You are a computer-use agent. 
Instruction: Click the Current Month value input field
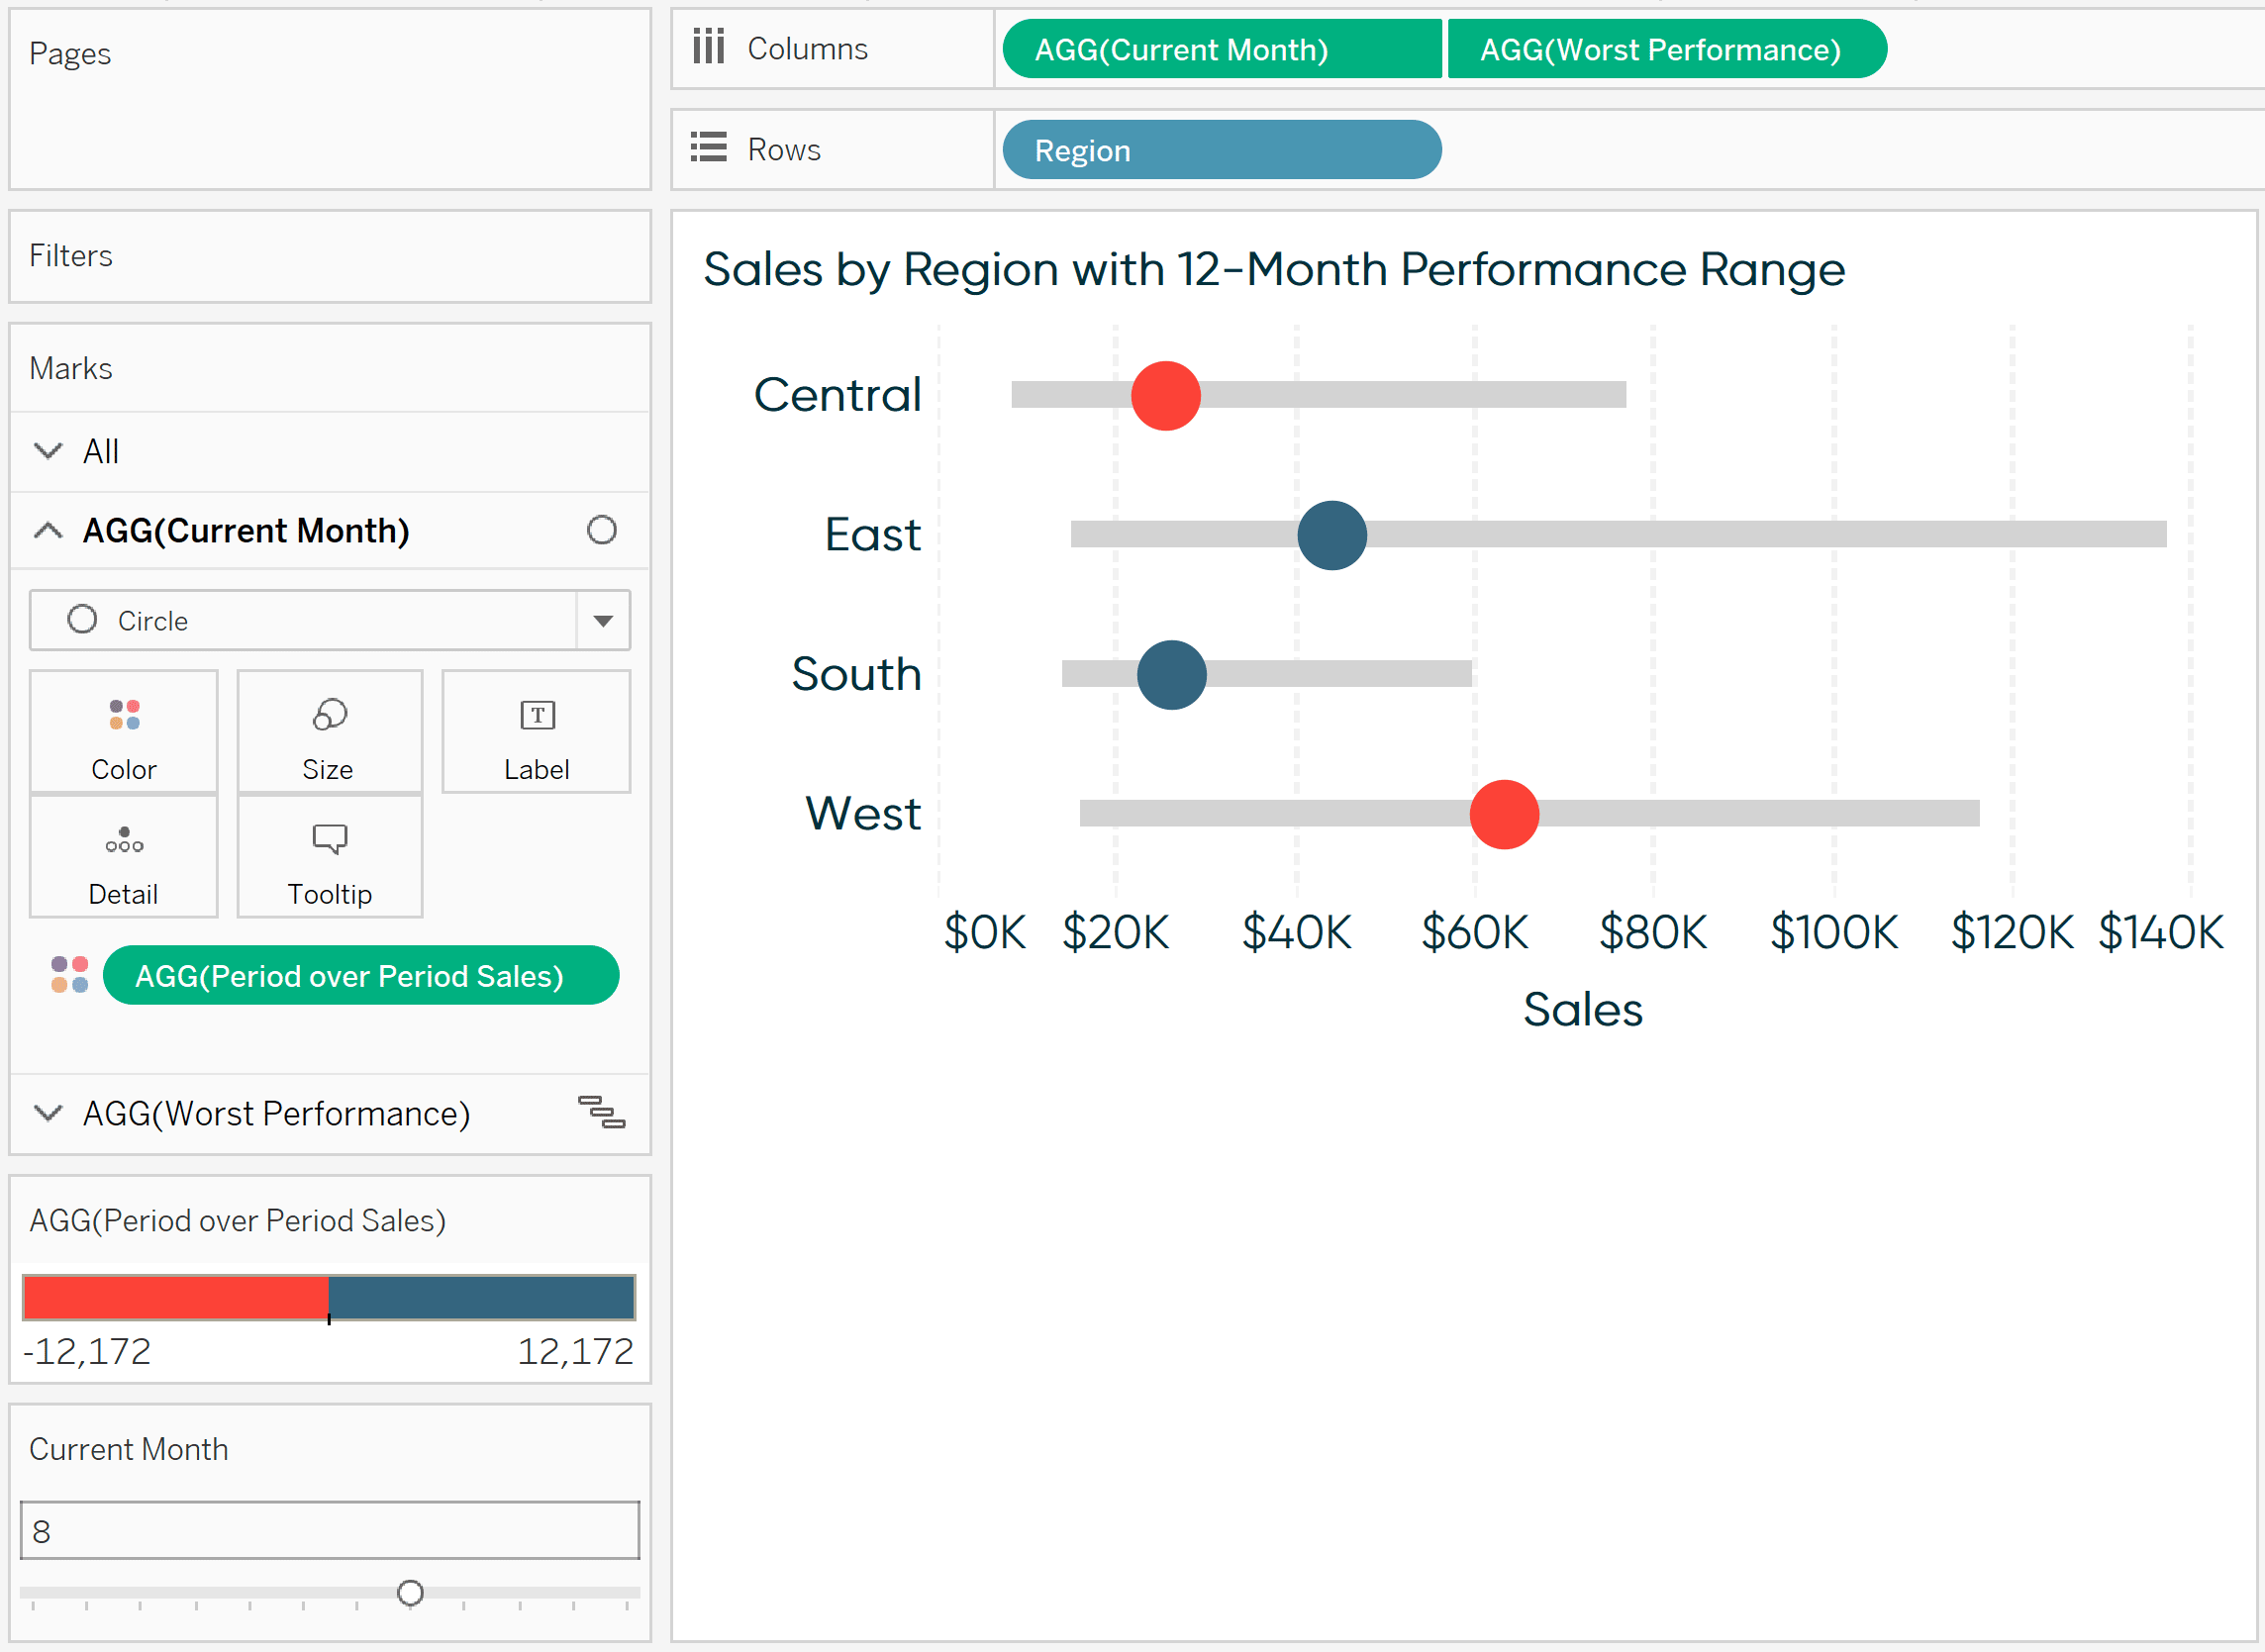[x=330, y=1530]
